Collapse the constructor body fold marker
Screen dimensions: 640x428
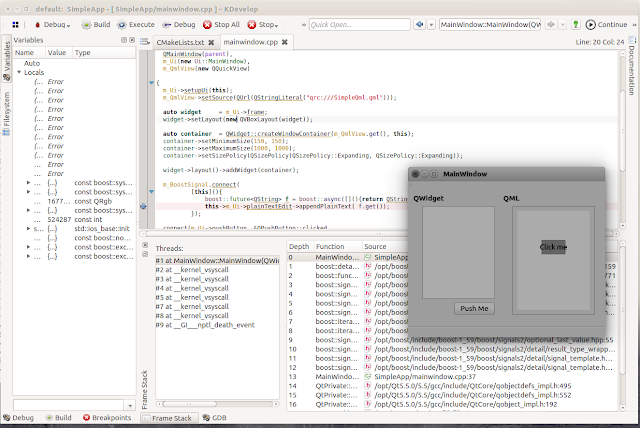[151, 83]
